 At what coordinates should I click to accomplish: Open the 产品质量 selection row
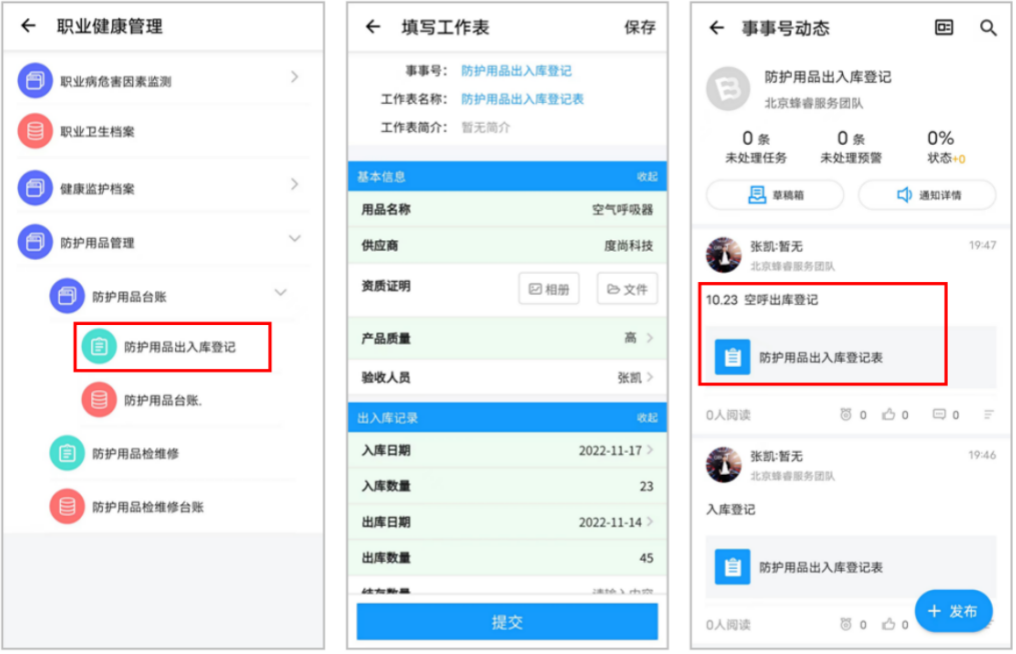pyautogui.click(x=507, y=338)
